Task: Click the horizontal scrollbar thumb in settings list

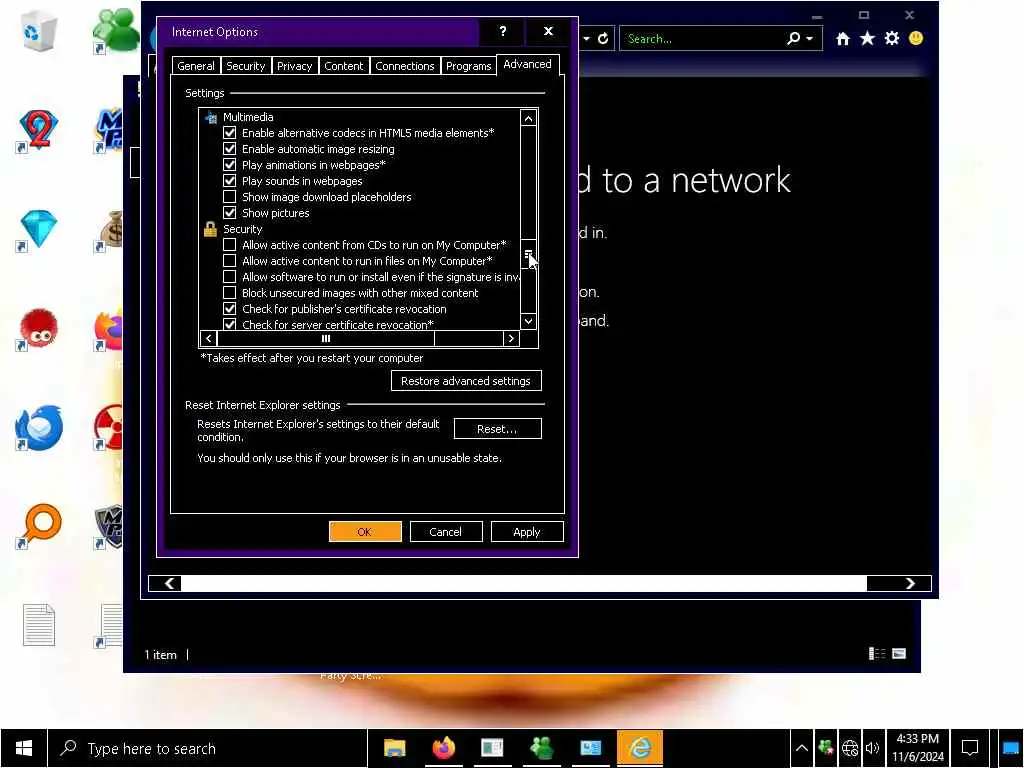Action: click(x=326, y=338)
